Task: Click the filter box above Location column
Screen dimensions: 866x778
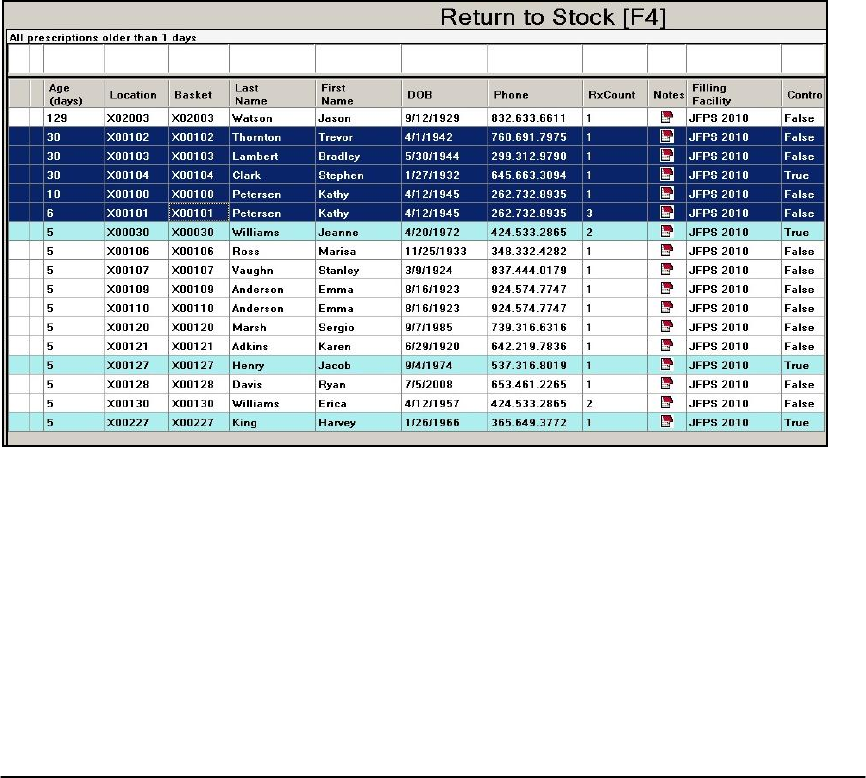Action: (136, 59)
